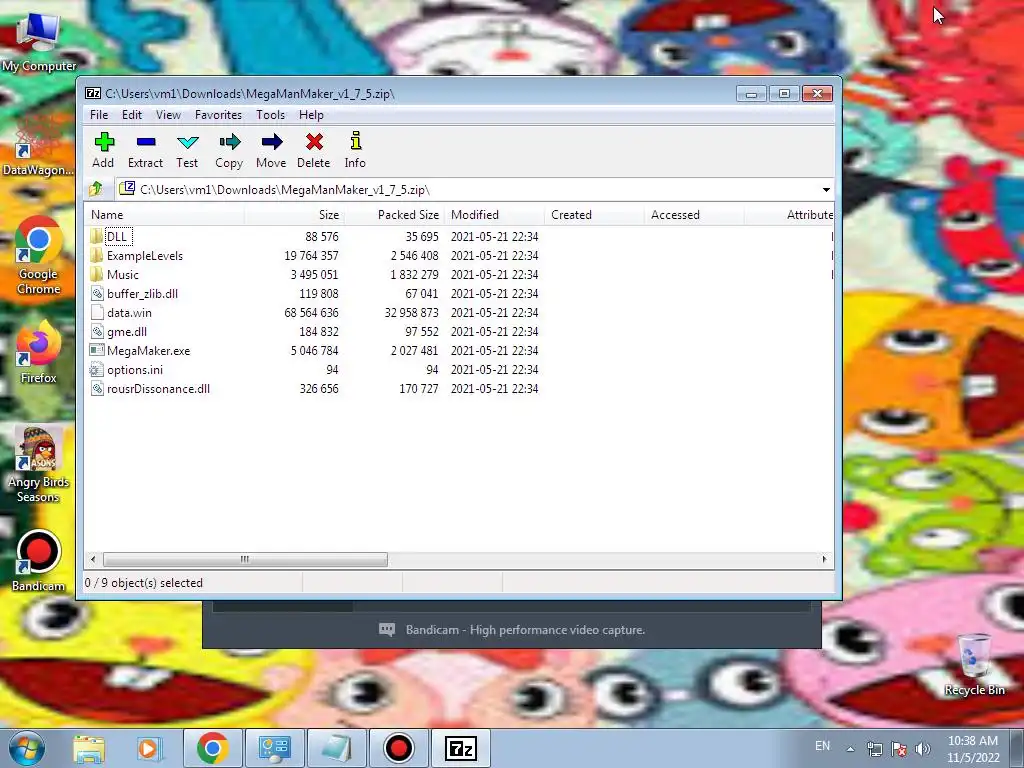Click the Copy toolbar icon

coord(229,142)
